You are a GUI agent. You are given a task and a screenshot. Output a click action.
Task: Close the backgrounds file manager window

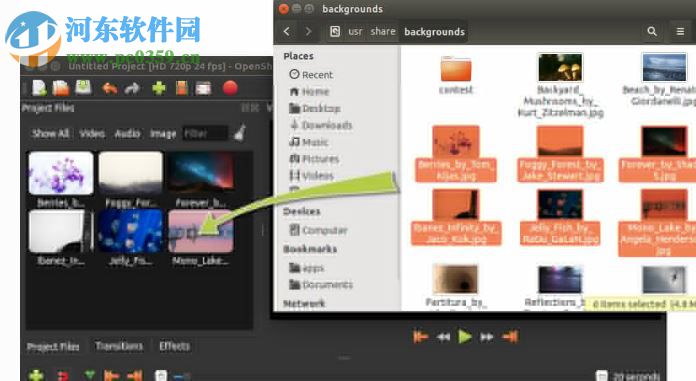[x=284, y=8]
